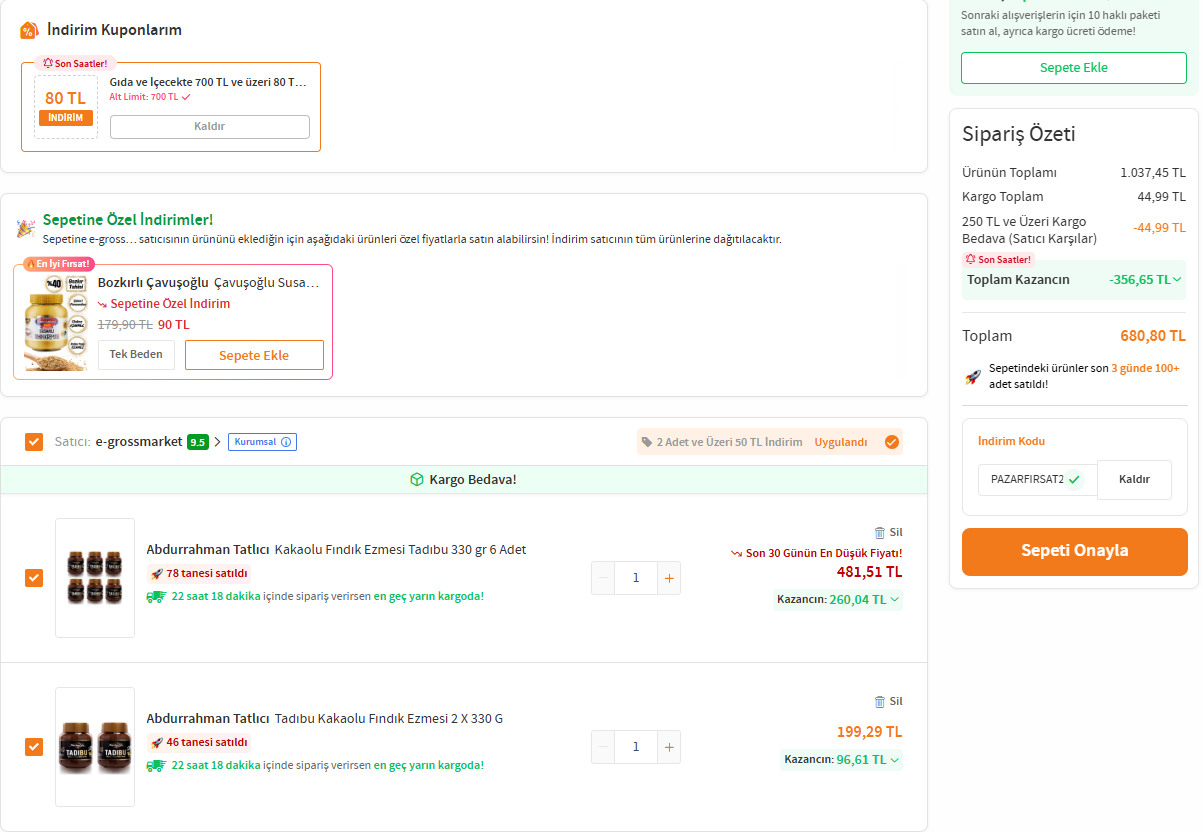The image size is (1203, 832).
Task: Confirm the cart with Sepeti Onayla
Action: point(1075,552)
